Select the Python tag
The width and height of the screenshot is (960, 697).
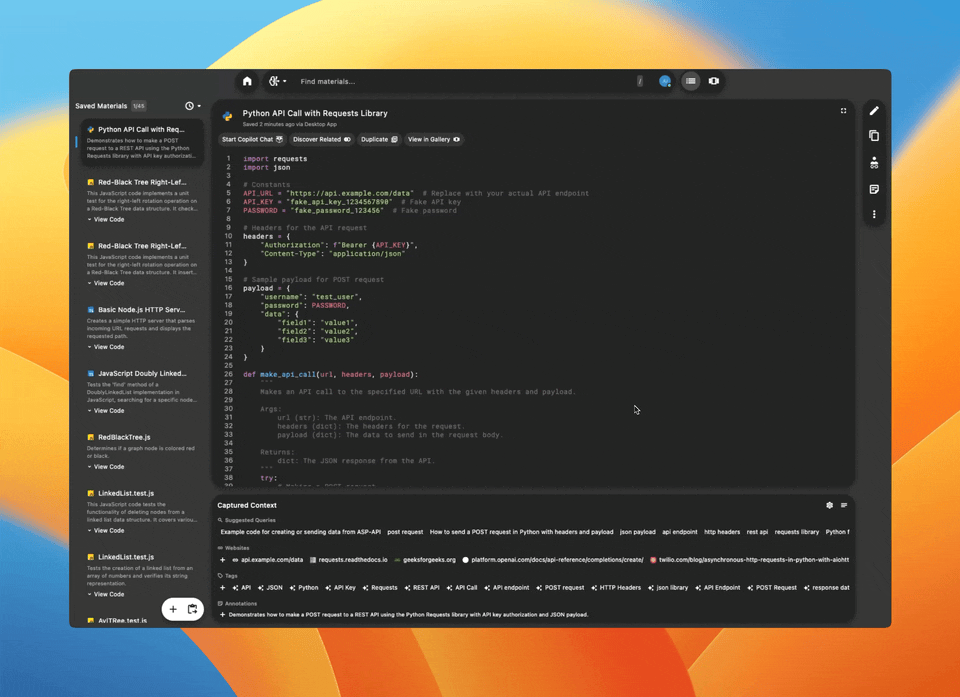(304, 588)
